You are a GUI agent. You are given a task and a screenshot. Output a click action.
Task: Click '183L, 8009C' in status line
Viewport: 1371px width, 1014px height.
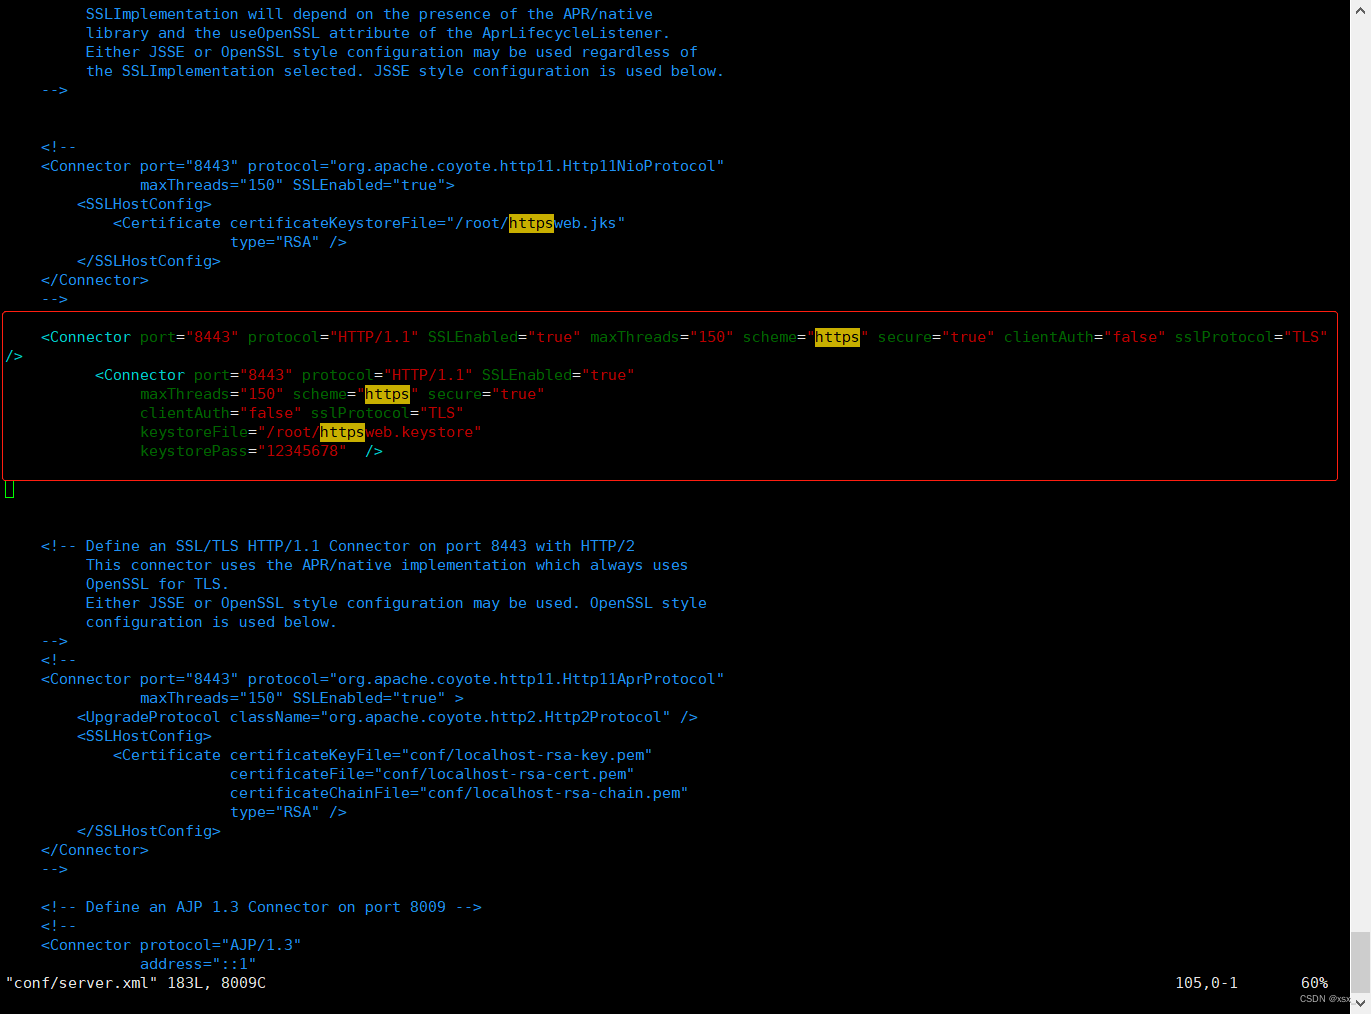pyautogui.click(x=216, y=983)
